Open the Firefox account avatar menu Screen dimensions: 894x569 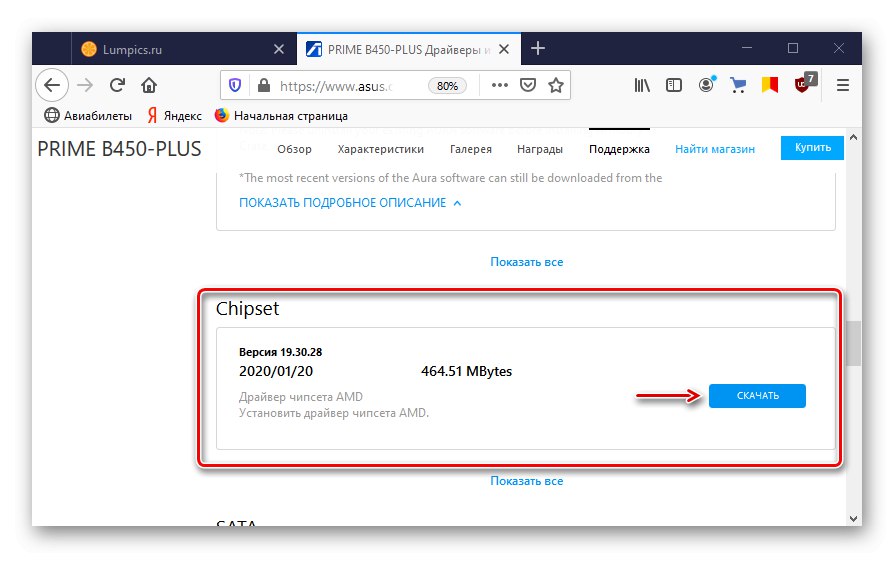(x=706, y=86)
